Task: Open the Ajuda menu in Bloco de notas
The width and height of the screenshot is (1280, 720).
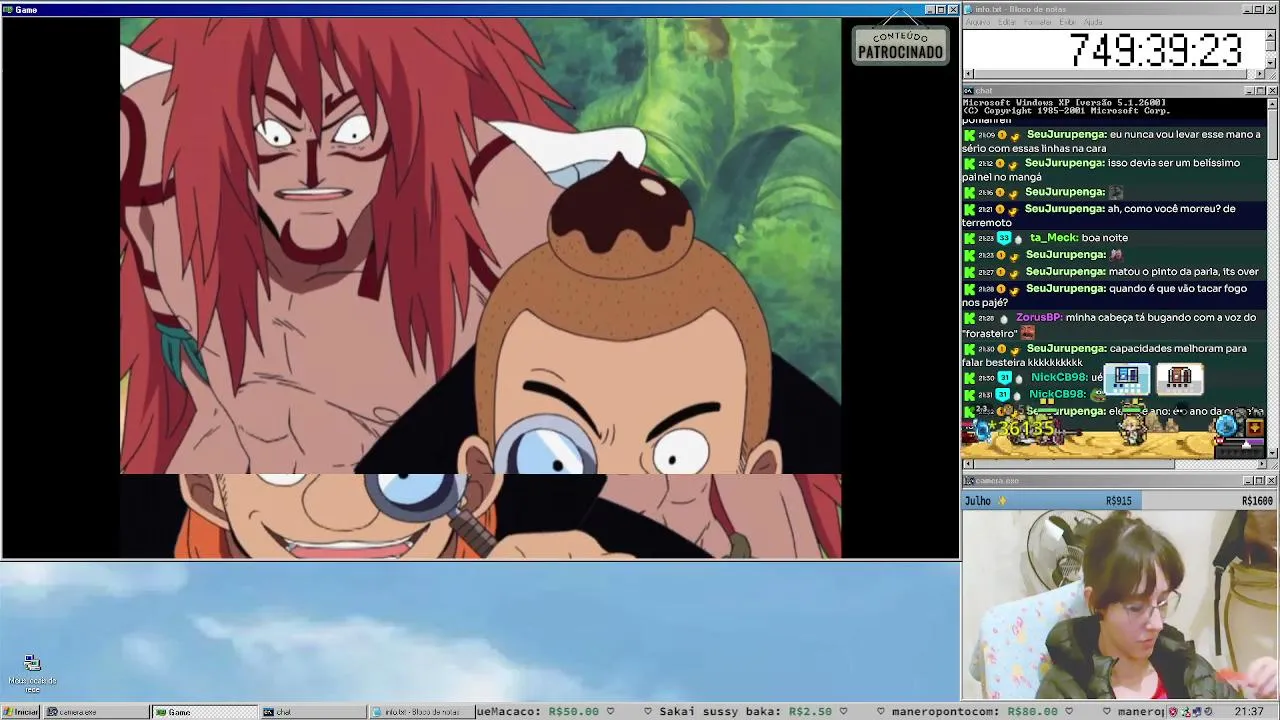Action: coord(1094,22)
